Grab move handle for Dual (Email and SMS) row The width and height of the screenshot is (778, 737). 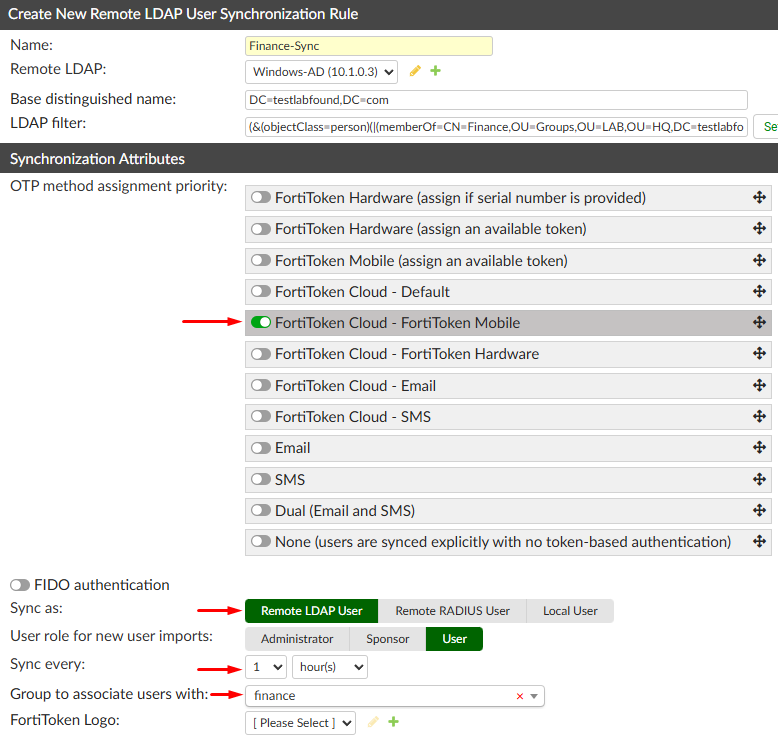click(759, 510)
